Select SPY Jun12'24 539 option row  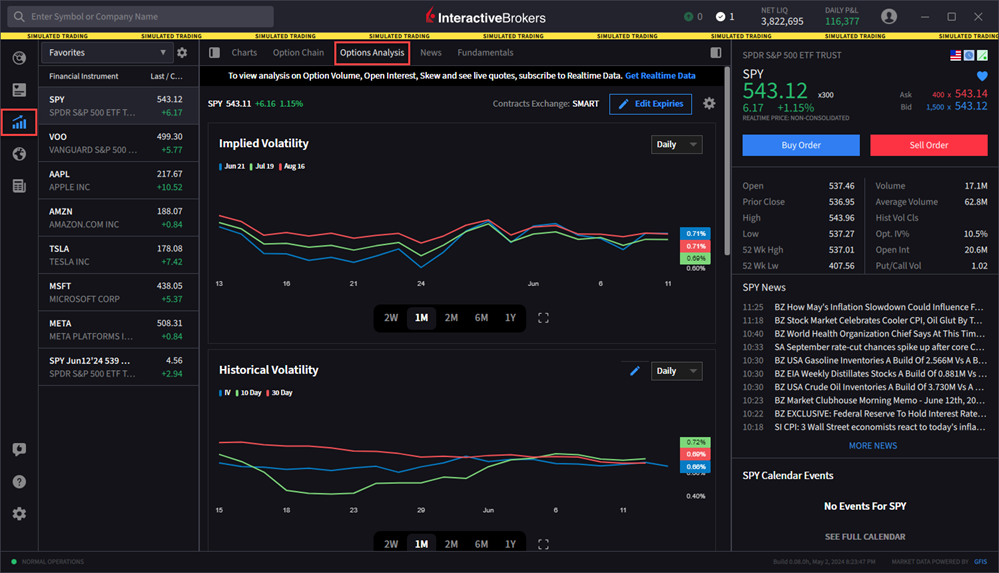[x=119, y=367]
